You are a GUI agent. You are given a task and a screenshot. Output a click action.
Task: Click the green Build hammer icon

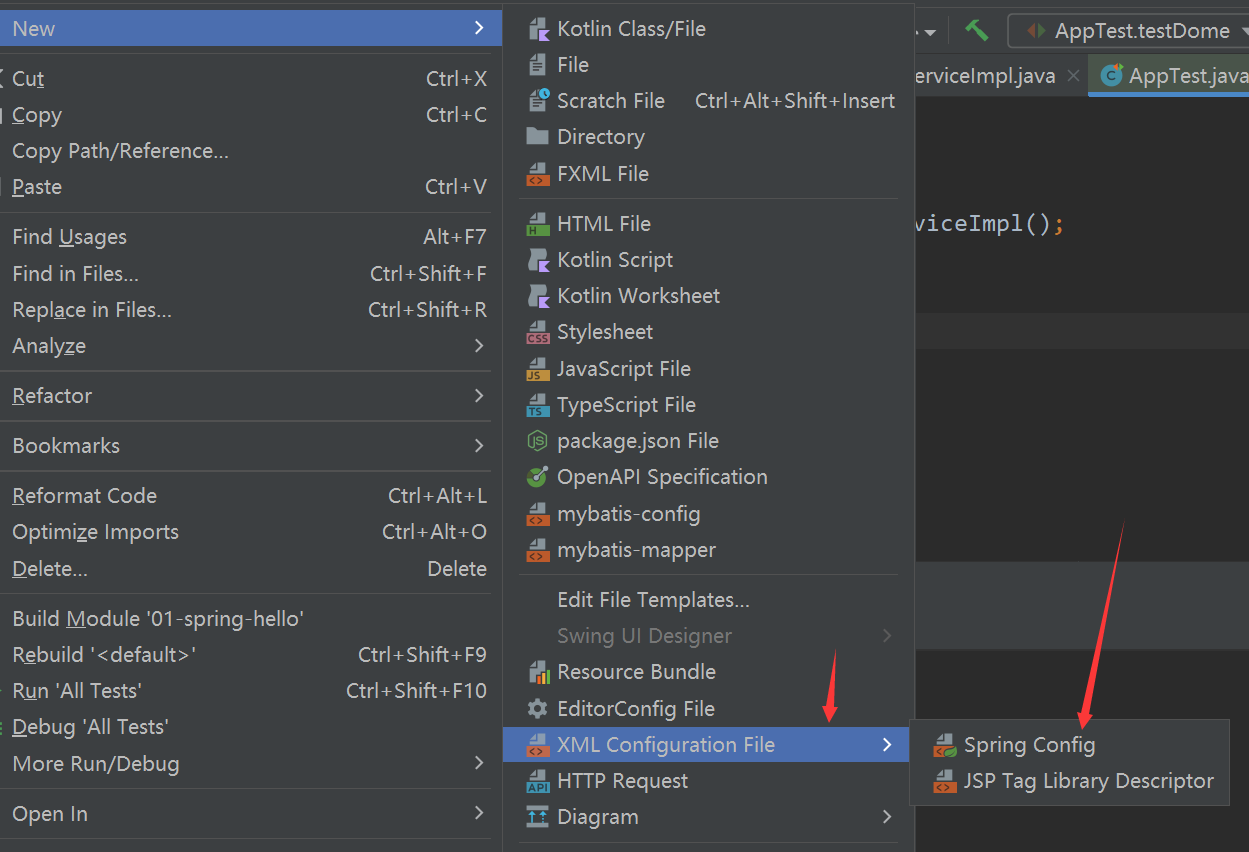click(x=977, y=30)
